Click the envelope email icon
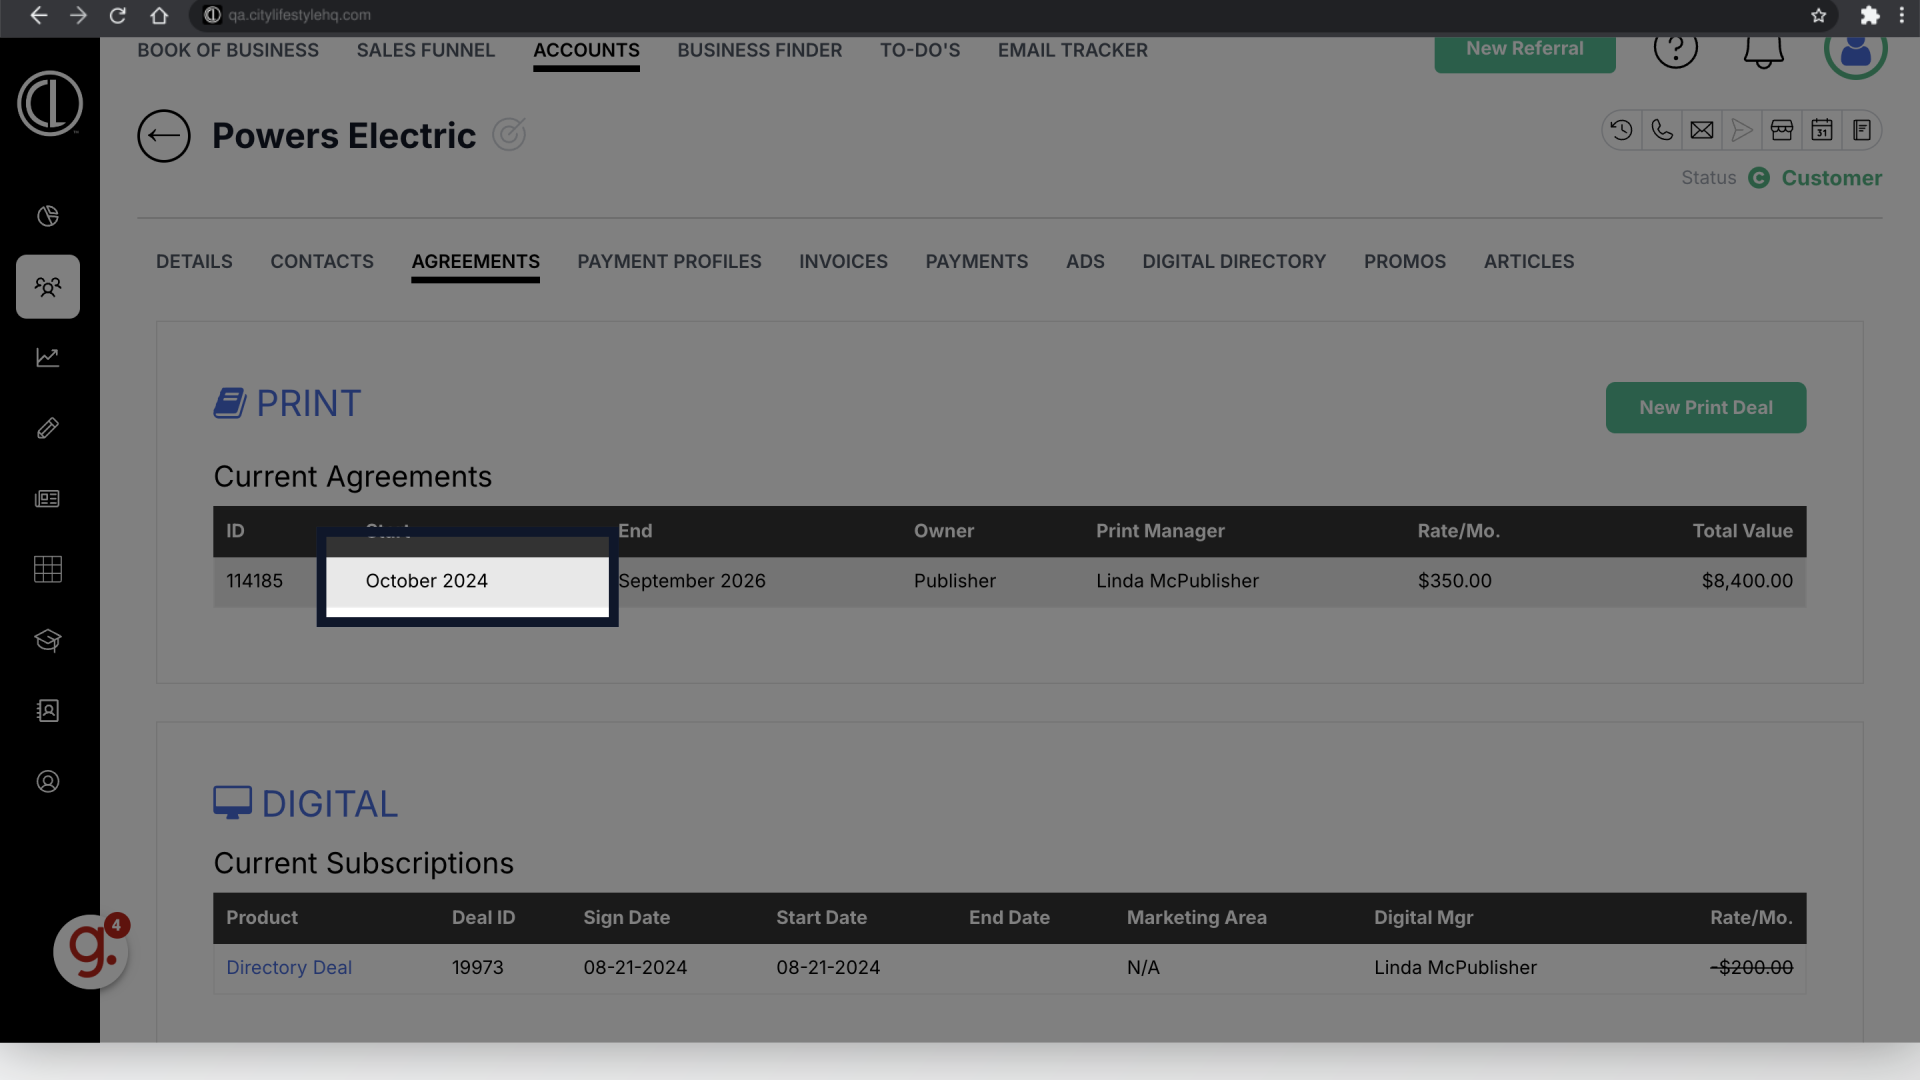Screen dimensions: 1920x1080 point(1702,130)
